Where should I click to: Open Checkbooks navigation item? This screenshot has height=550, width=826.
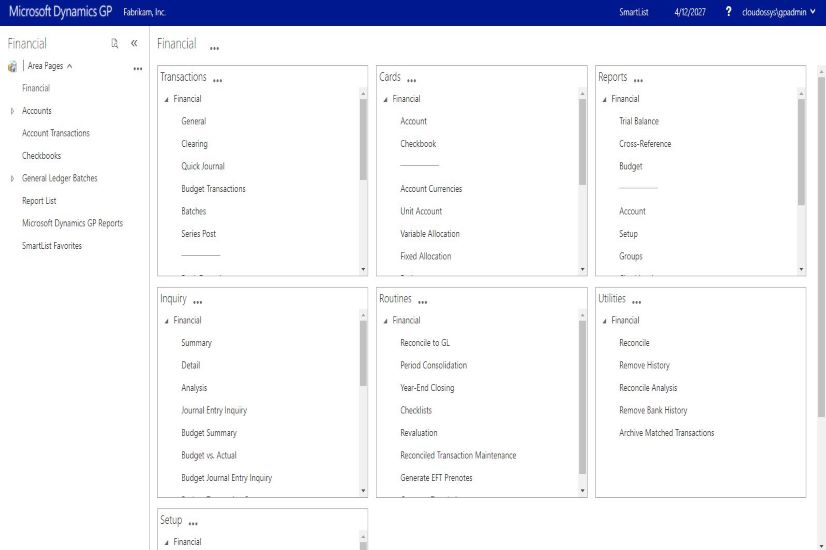click(x=42, y=156)
